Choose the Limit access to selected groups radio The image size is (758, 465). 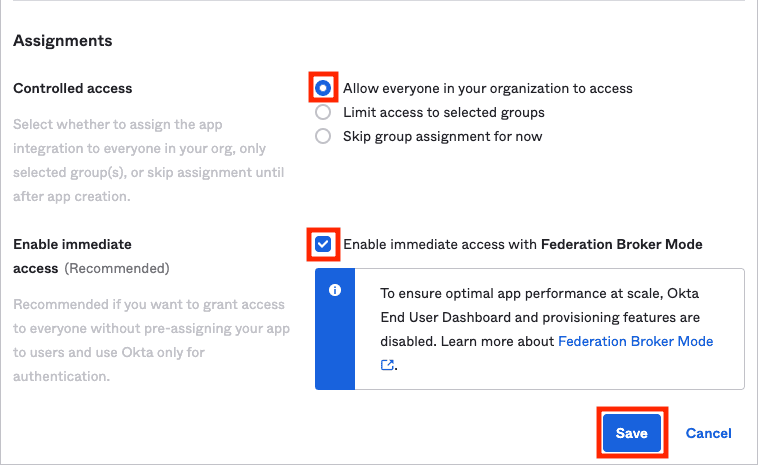323,112
